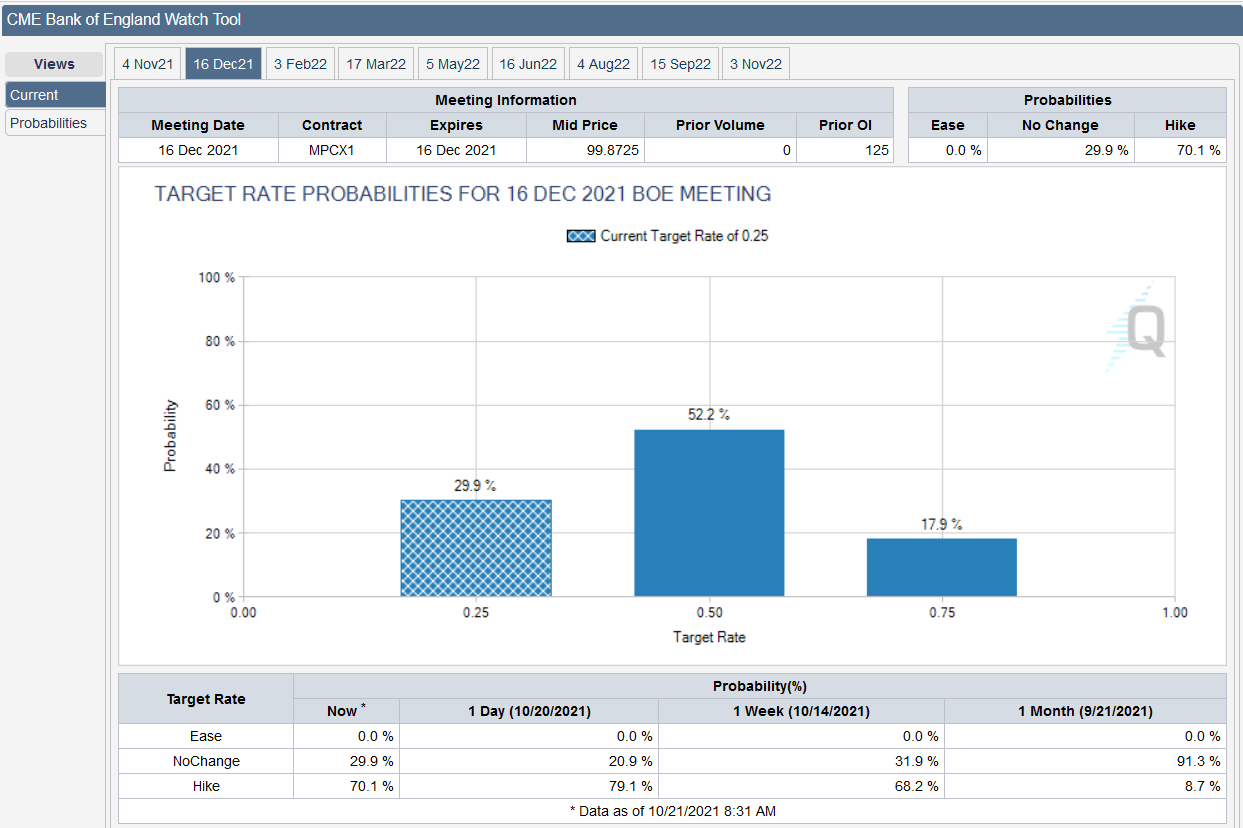Select the 16 Jun22 tab
The height and width of the screenshot is (828, 1243).
tap(528, 64)
